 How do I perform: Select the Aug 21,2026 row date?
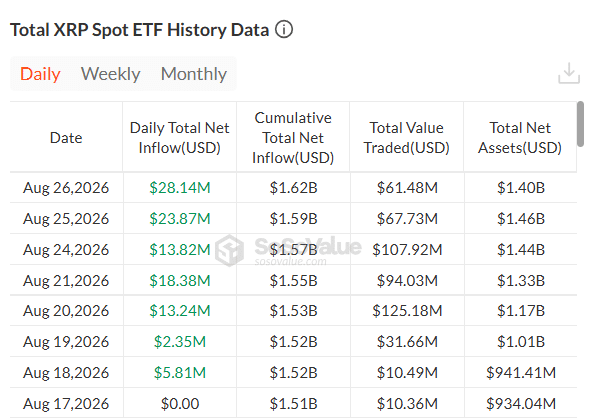click(66, 281)
